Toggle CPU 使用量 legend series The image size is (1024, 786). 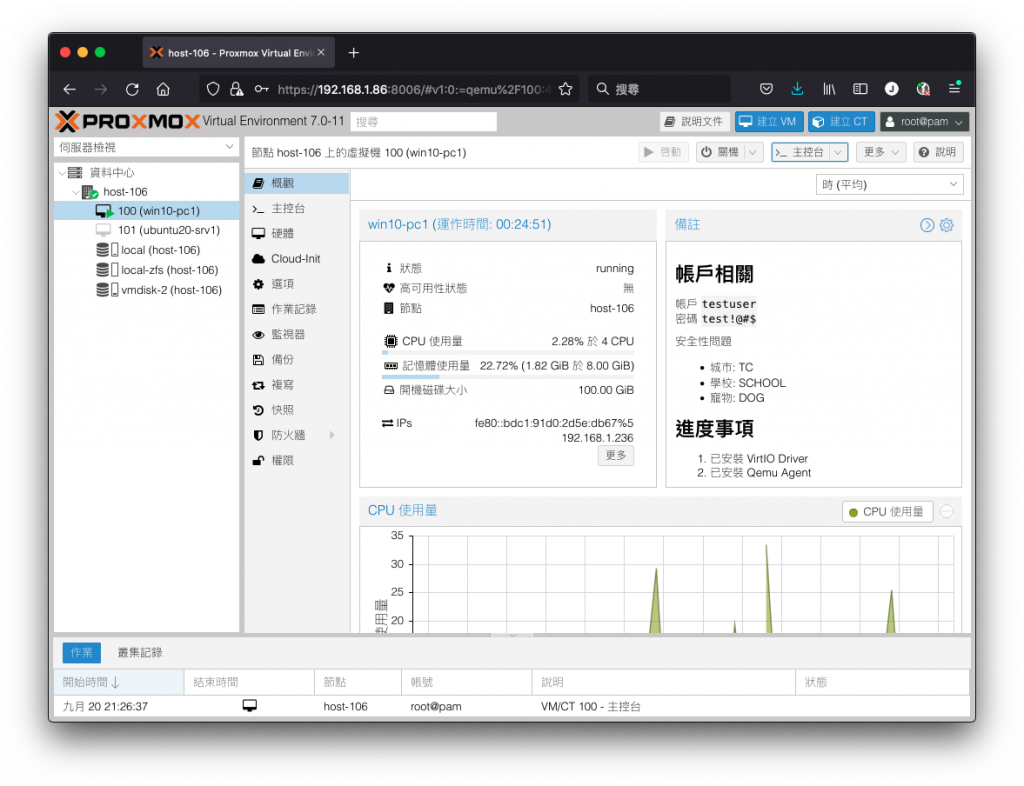click(x=886, y=512)
